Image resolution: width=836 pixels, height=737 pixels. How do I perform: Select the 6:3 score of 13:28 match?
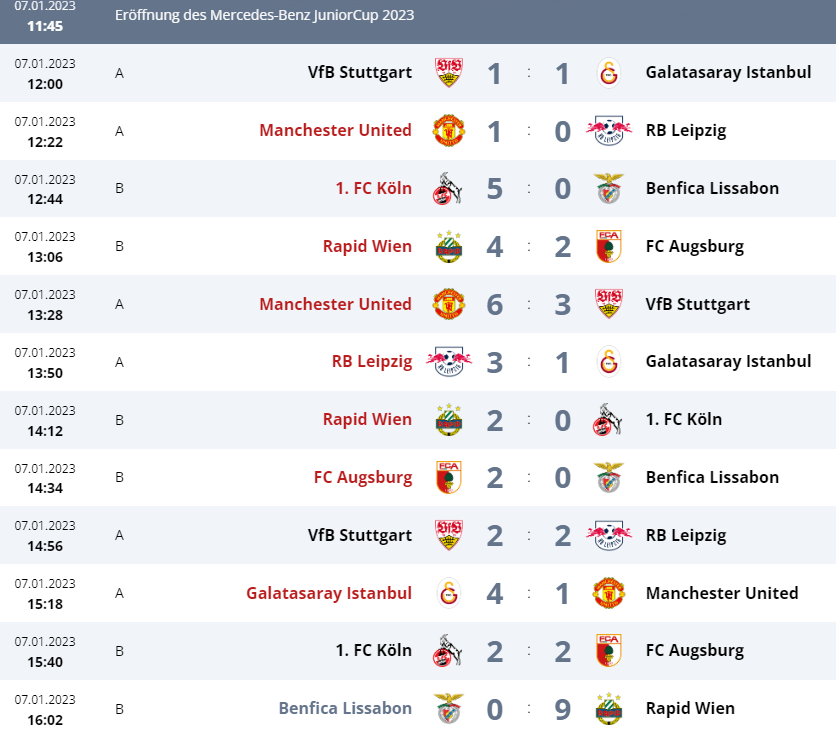[x=528, y=305]
